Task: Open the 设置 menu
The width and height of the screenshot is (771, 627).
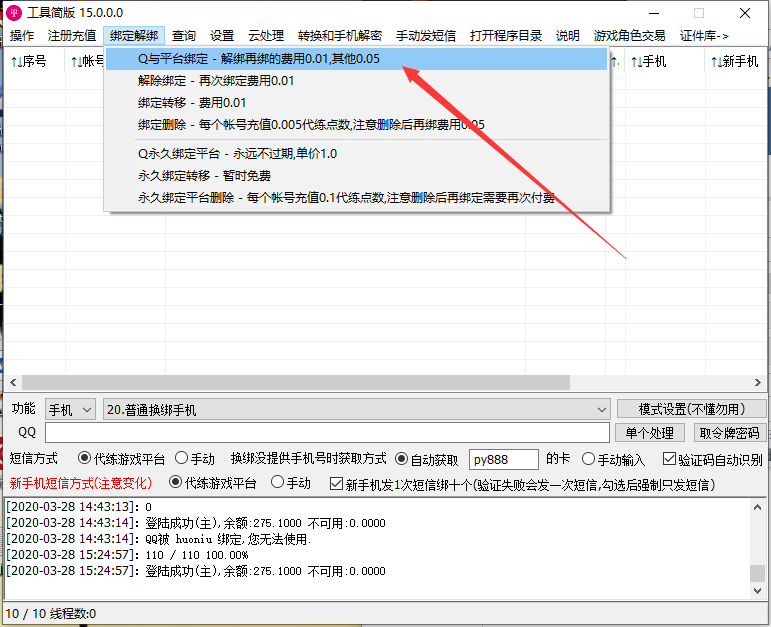Action: [222, 35]
